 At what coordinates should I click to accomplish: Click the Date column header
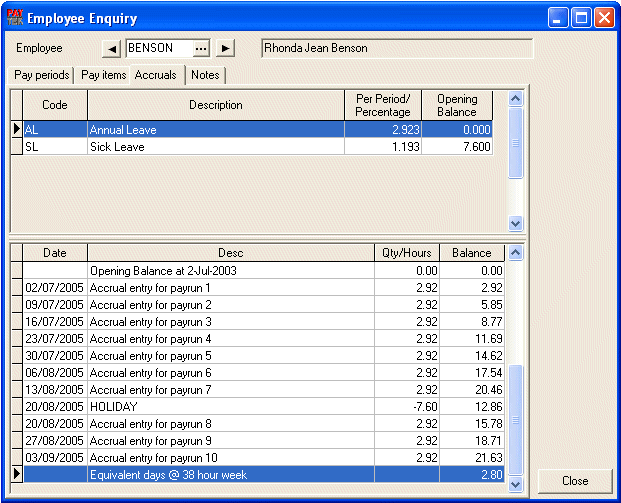coord(55,253)
